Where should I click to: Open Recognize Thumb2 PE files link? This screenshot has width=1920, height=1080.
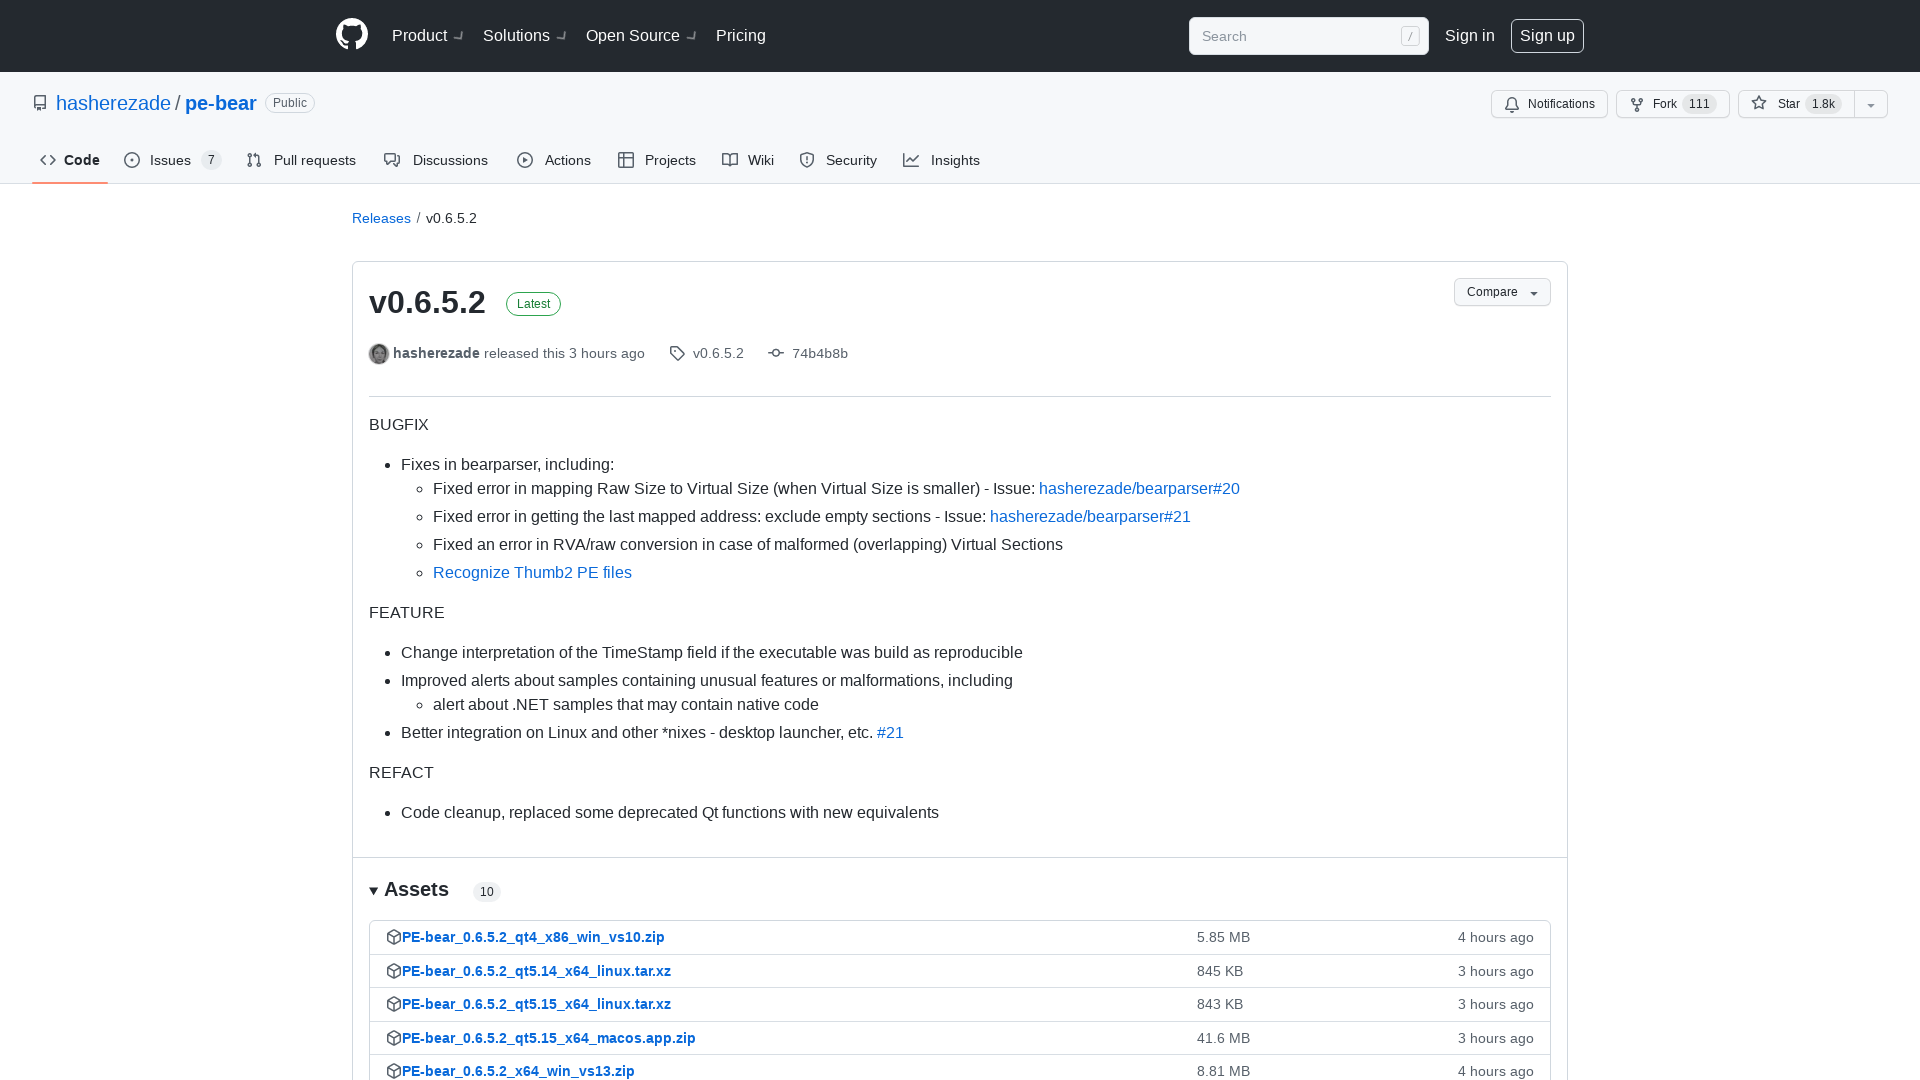click(x=532, y=572)
